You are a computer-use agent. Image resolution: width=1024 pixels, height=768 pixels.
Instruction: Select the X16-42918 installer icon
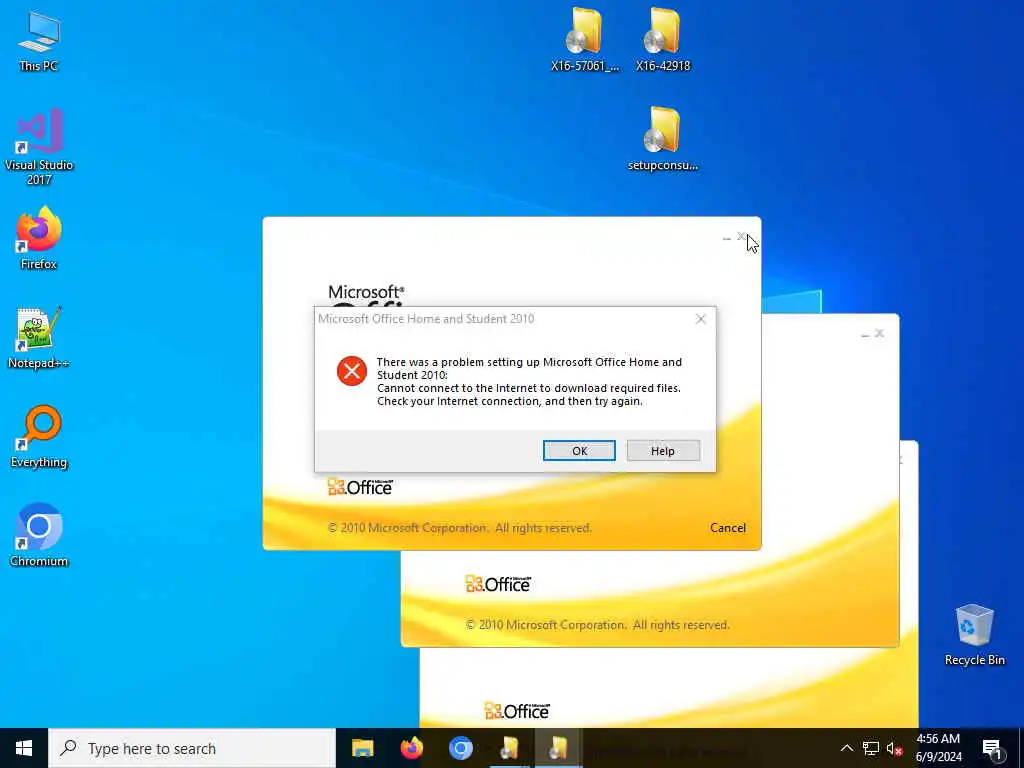point(663,39)
